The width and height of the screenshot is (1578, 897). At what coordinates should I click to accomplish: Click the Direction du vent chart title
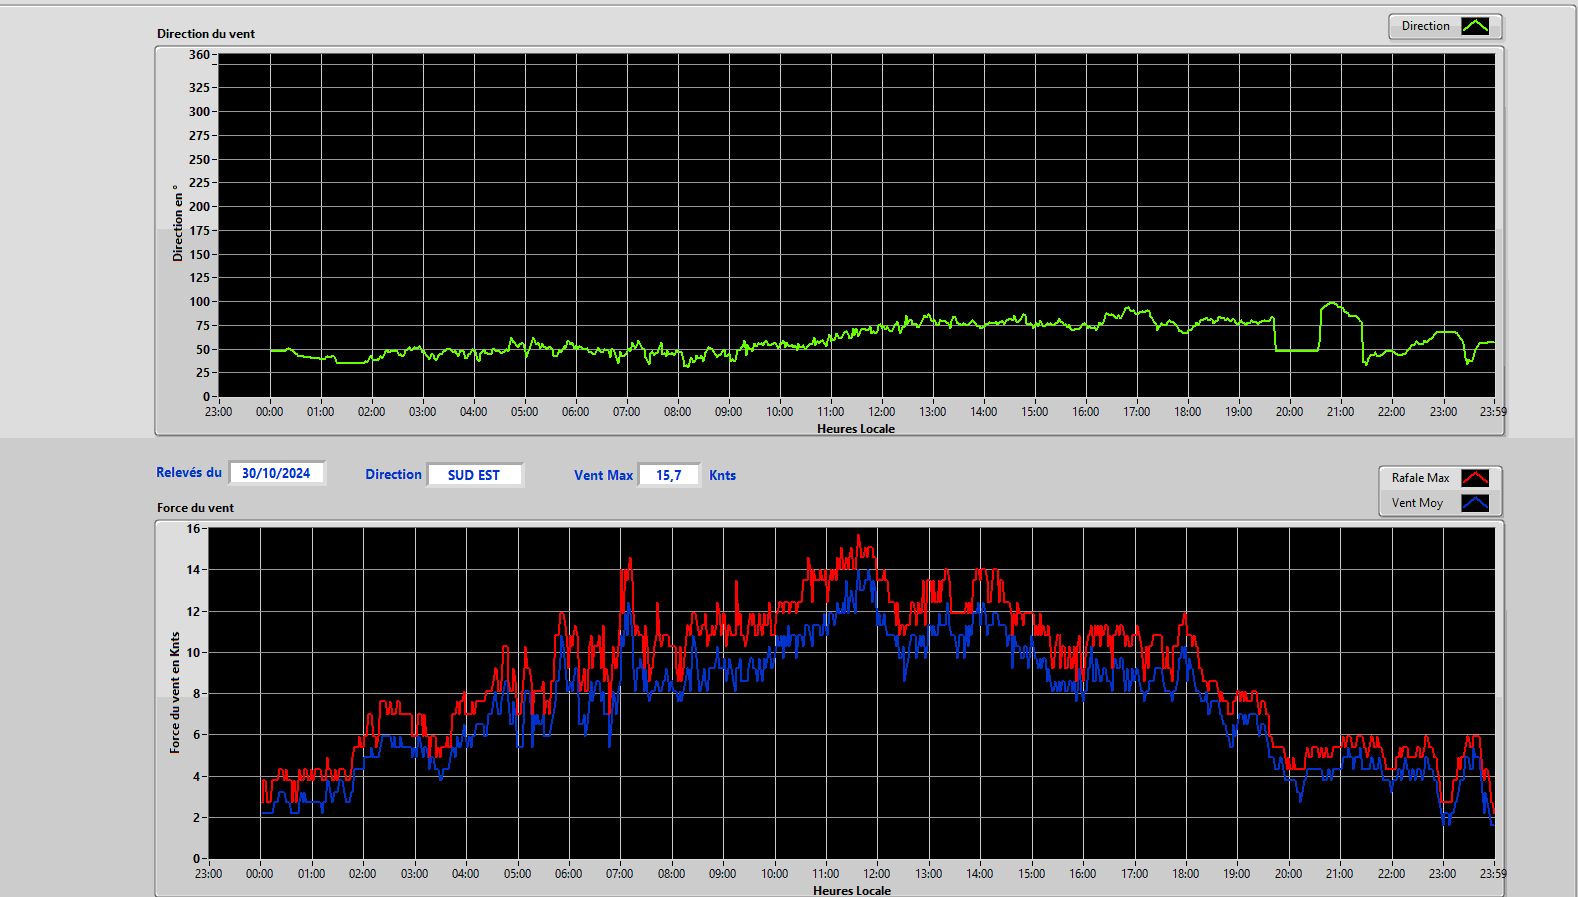click(x=206, y=33)
